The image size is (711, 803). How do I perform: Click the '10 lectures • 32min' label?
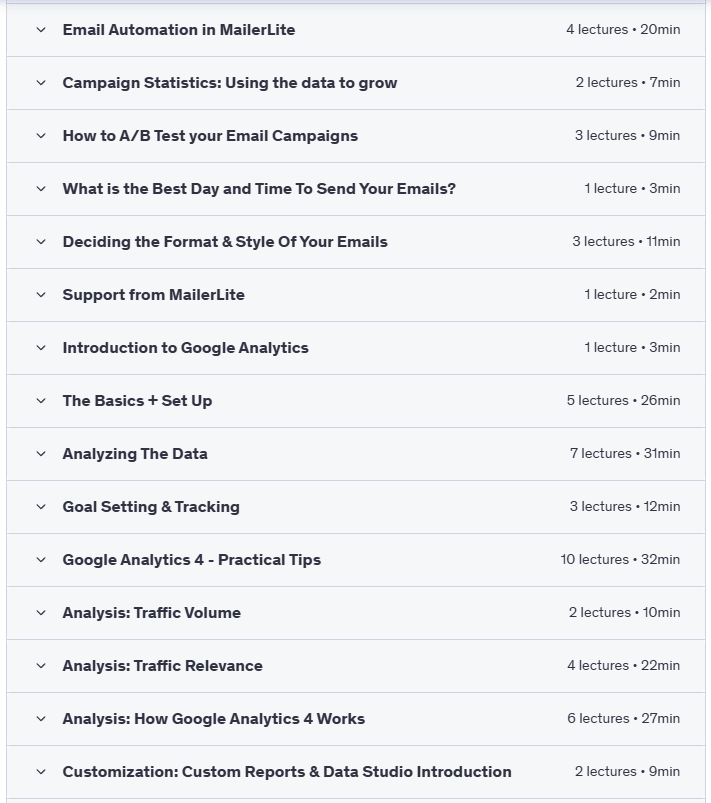pyautogui.click(x=620, y=560)
